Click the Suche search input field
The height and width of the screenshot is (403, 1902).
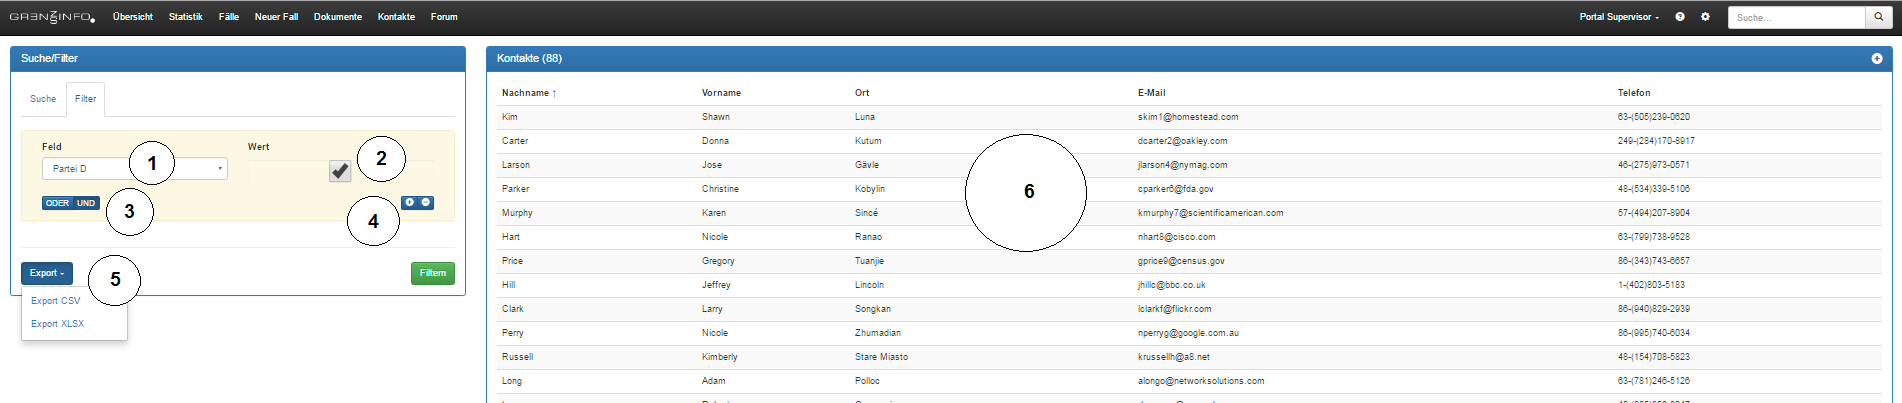pyautogui.click(x=1796, y=17)
